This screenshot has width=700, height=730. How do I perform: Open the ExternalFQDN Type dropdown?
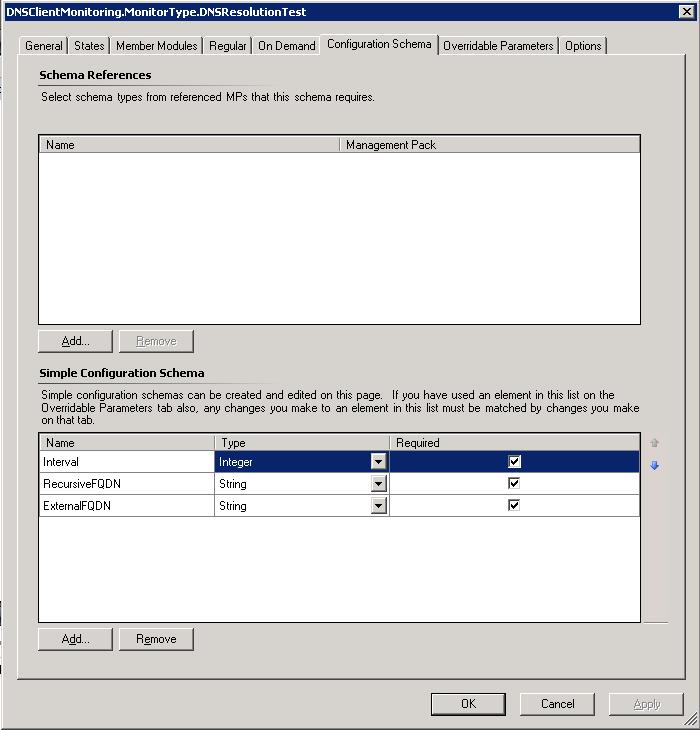pos(378,506)
